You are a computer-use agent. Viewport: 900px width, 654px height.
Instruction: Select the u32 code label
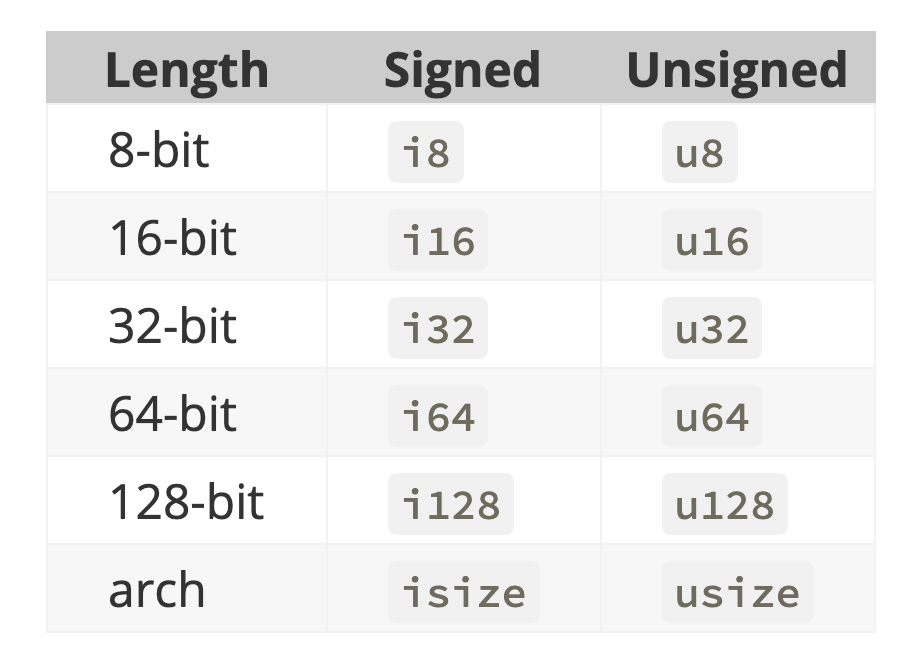click(x=712, y=329)
